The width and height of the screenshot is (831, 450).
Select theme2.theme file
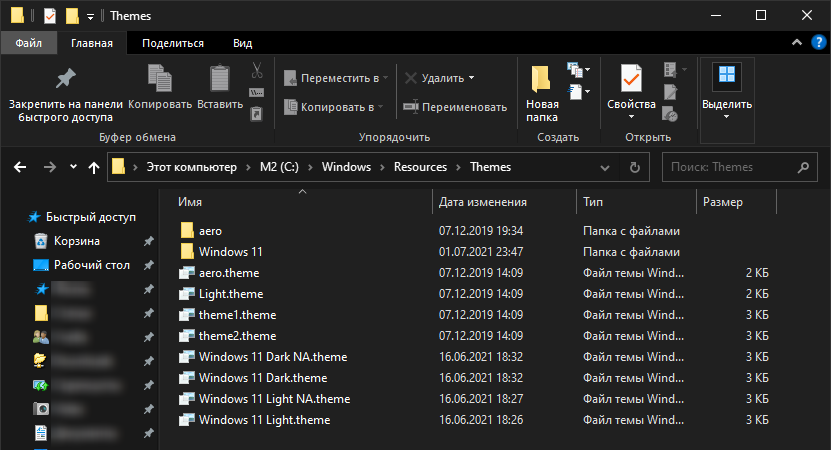(x=227, y=336)
